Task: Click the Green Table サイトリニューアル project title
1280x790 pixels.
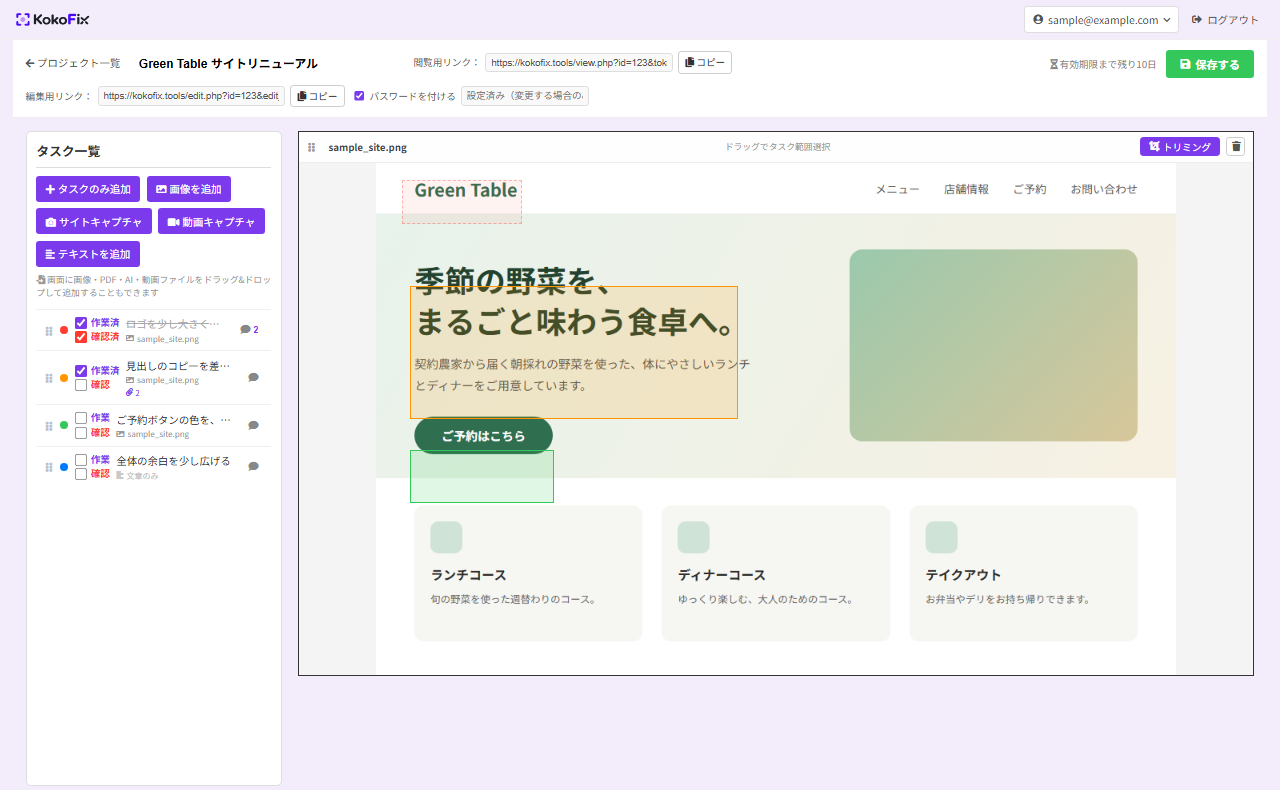Action: 228,63
